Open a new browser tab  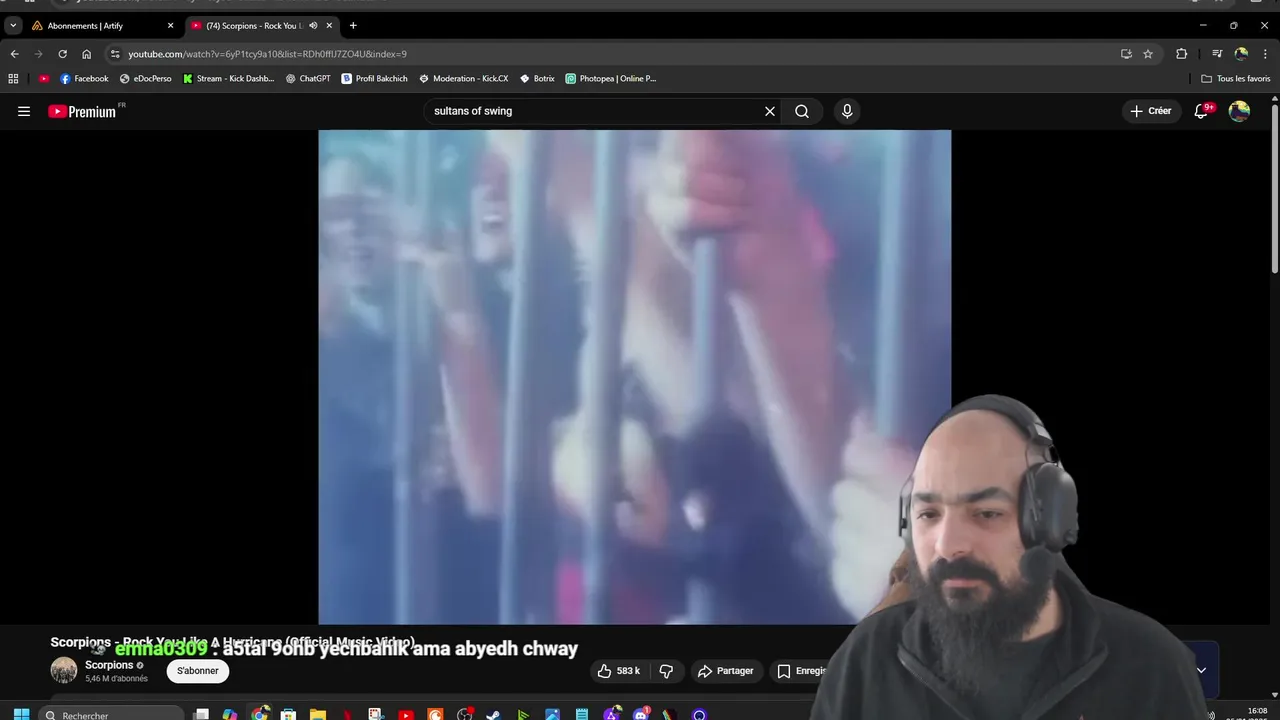click(353, 26)
